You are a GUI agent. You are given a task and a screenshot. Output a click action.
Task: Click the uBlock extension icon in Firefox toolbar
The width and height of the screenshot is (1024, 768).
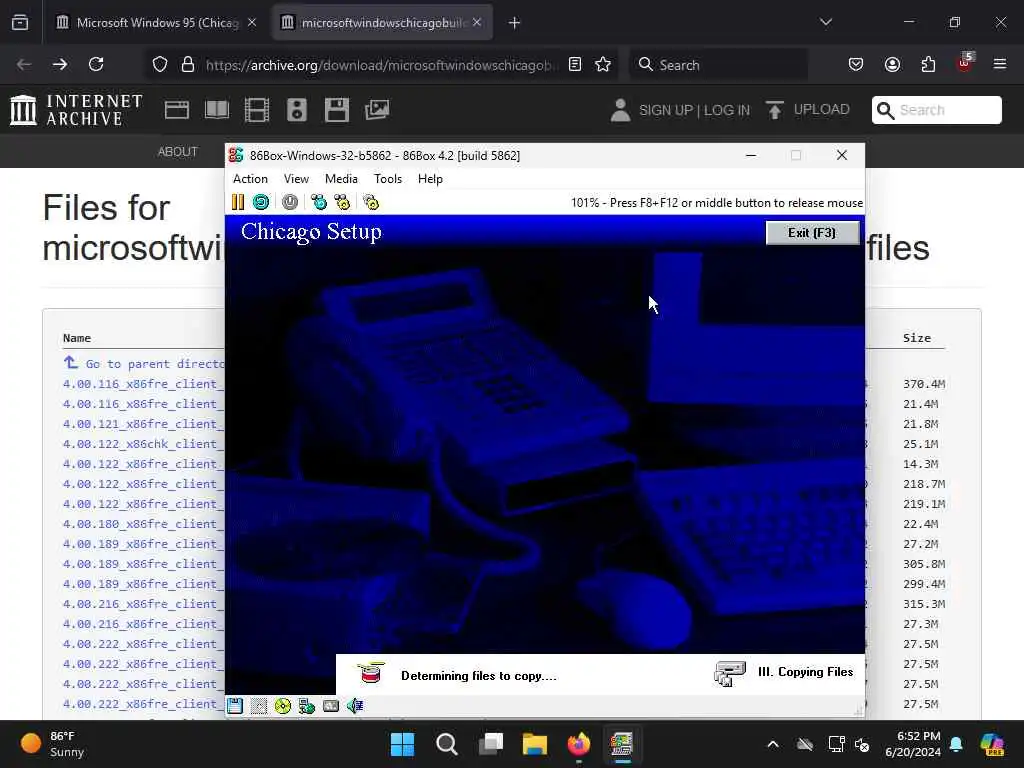click(965, 63)
